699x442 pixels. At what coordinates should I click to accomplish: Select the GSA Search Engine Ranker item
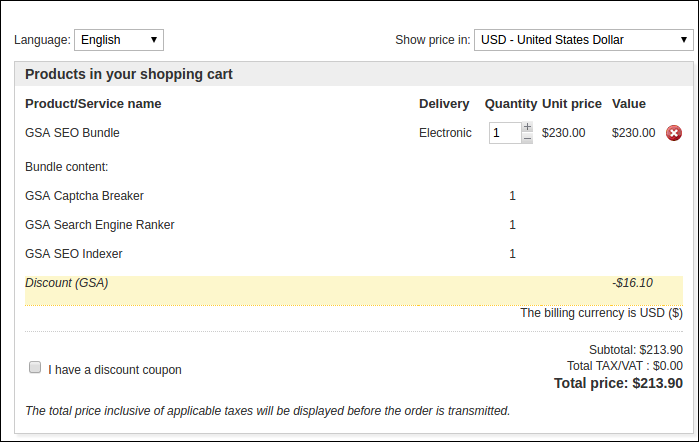pos(99,225)
